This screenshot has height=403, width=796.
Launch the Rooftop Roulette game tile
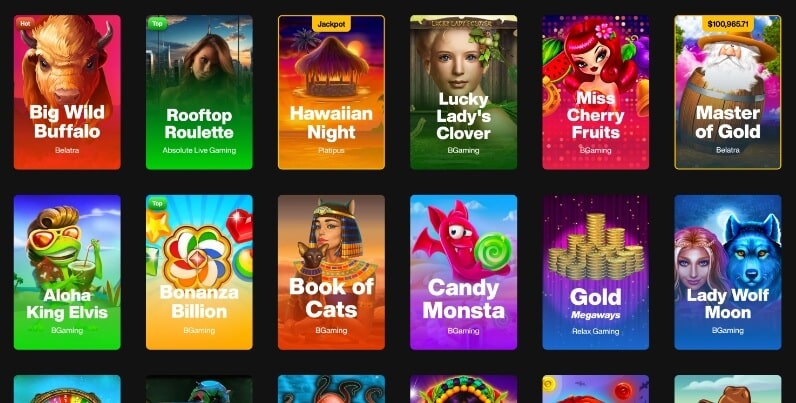[199, 92]
